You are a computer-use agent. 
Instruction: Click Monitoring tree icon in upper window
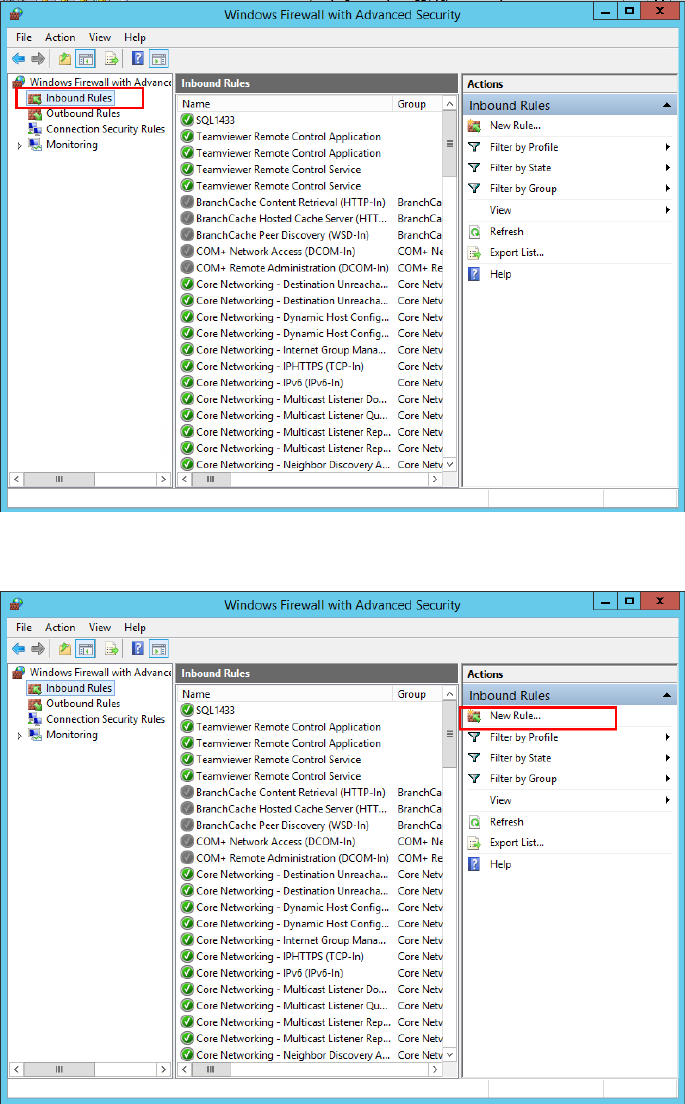click(34, 144)
